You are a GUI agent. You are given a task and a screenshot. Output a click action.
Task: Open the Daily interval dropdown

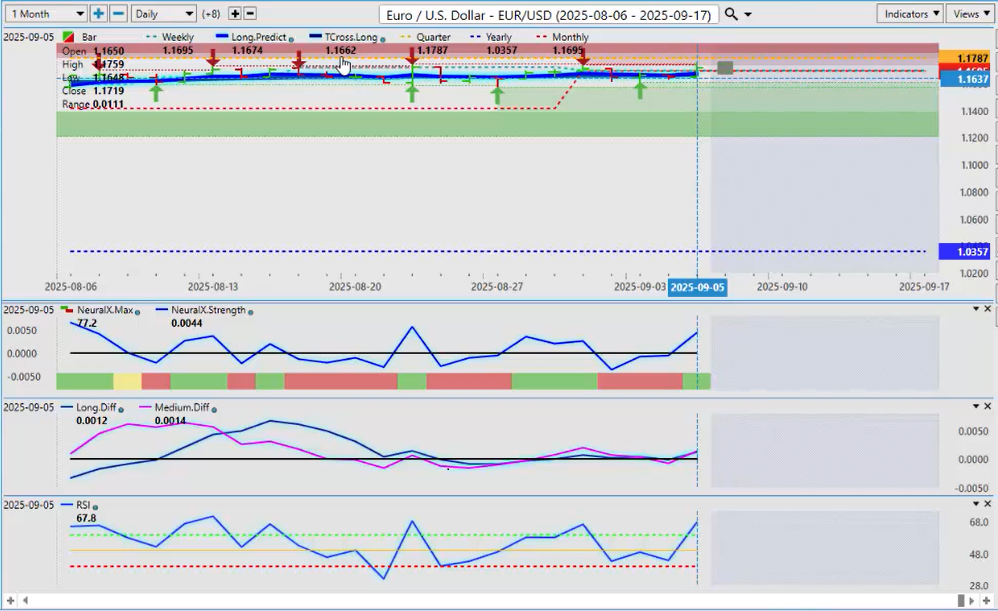(163, 14)
